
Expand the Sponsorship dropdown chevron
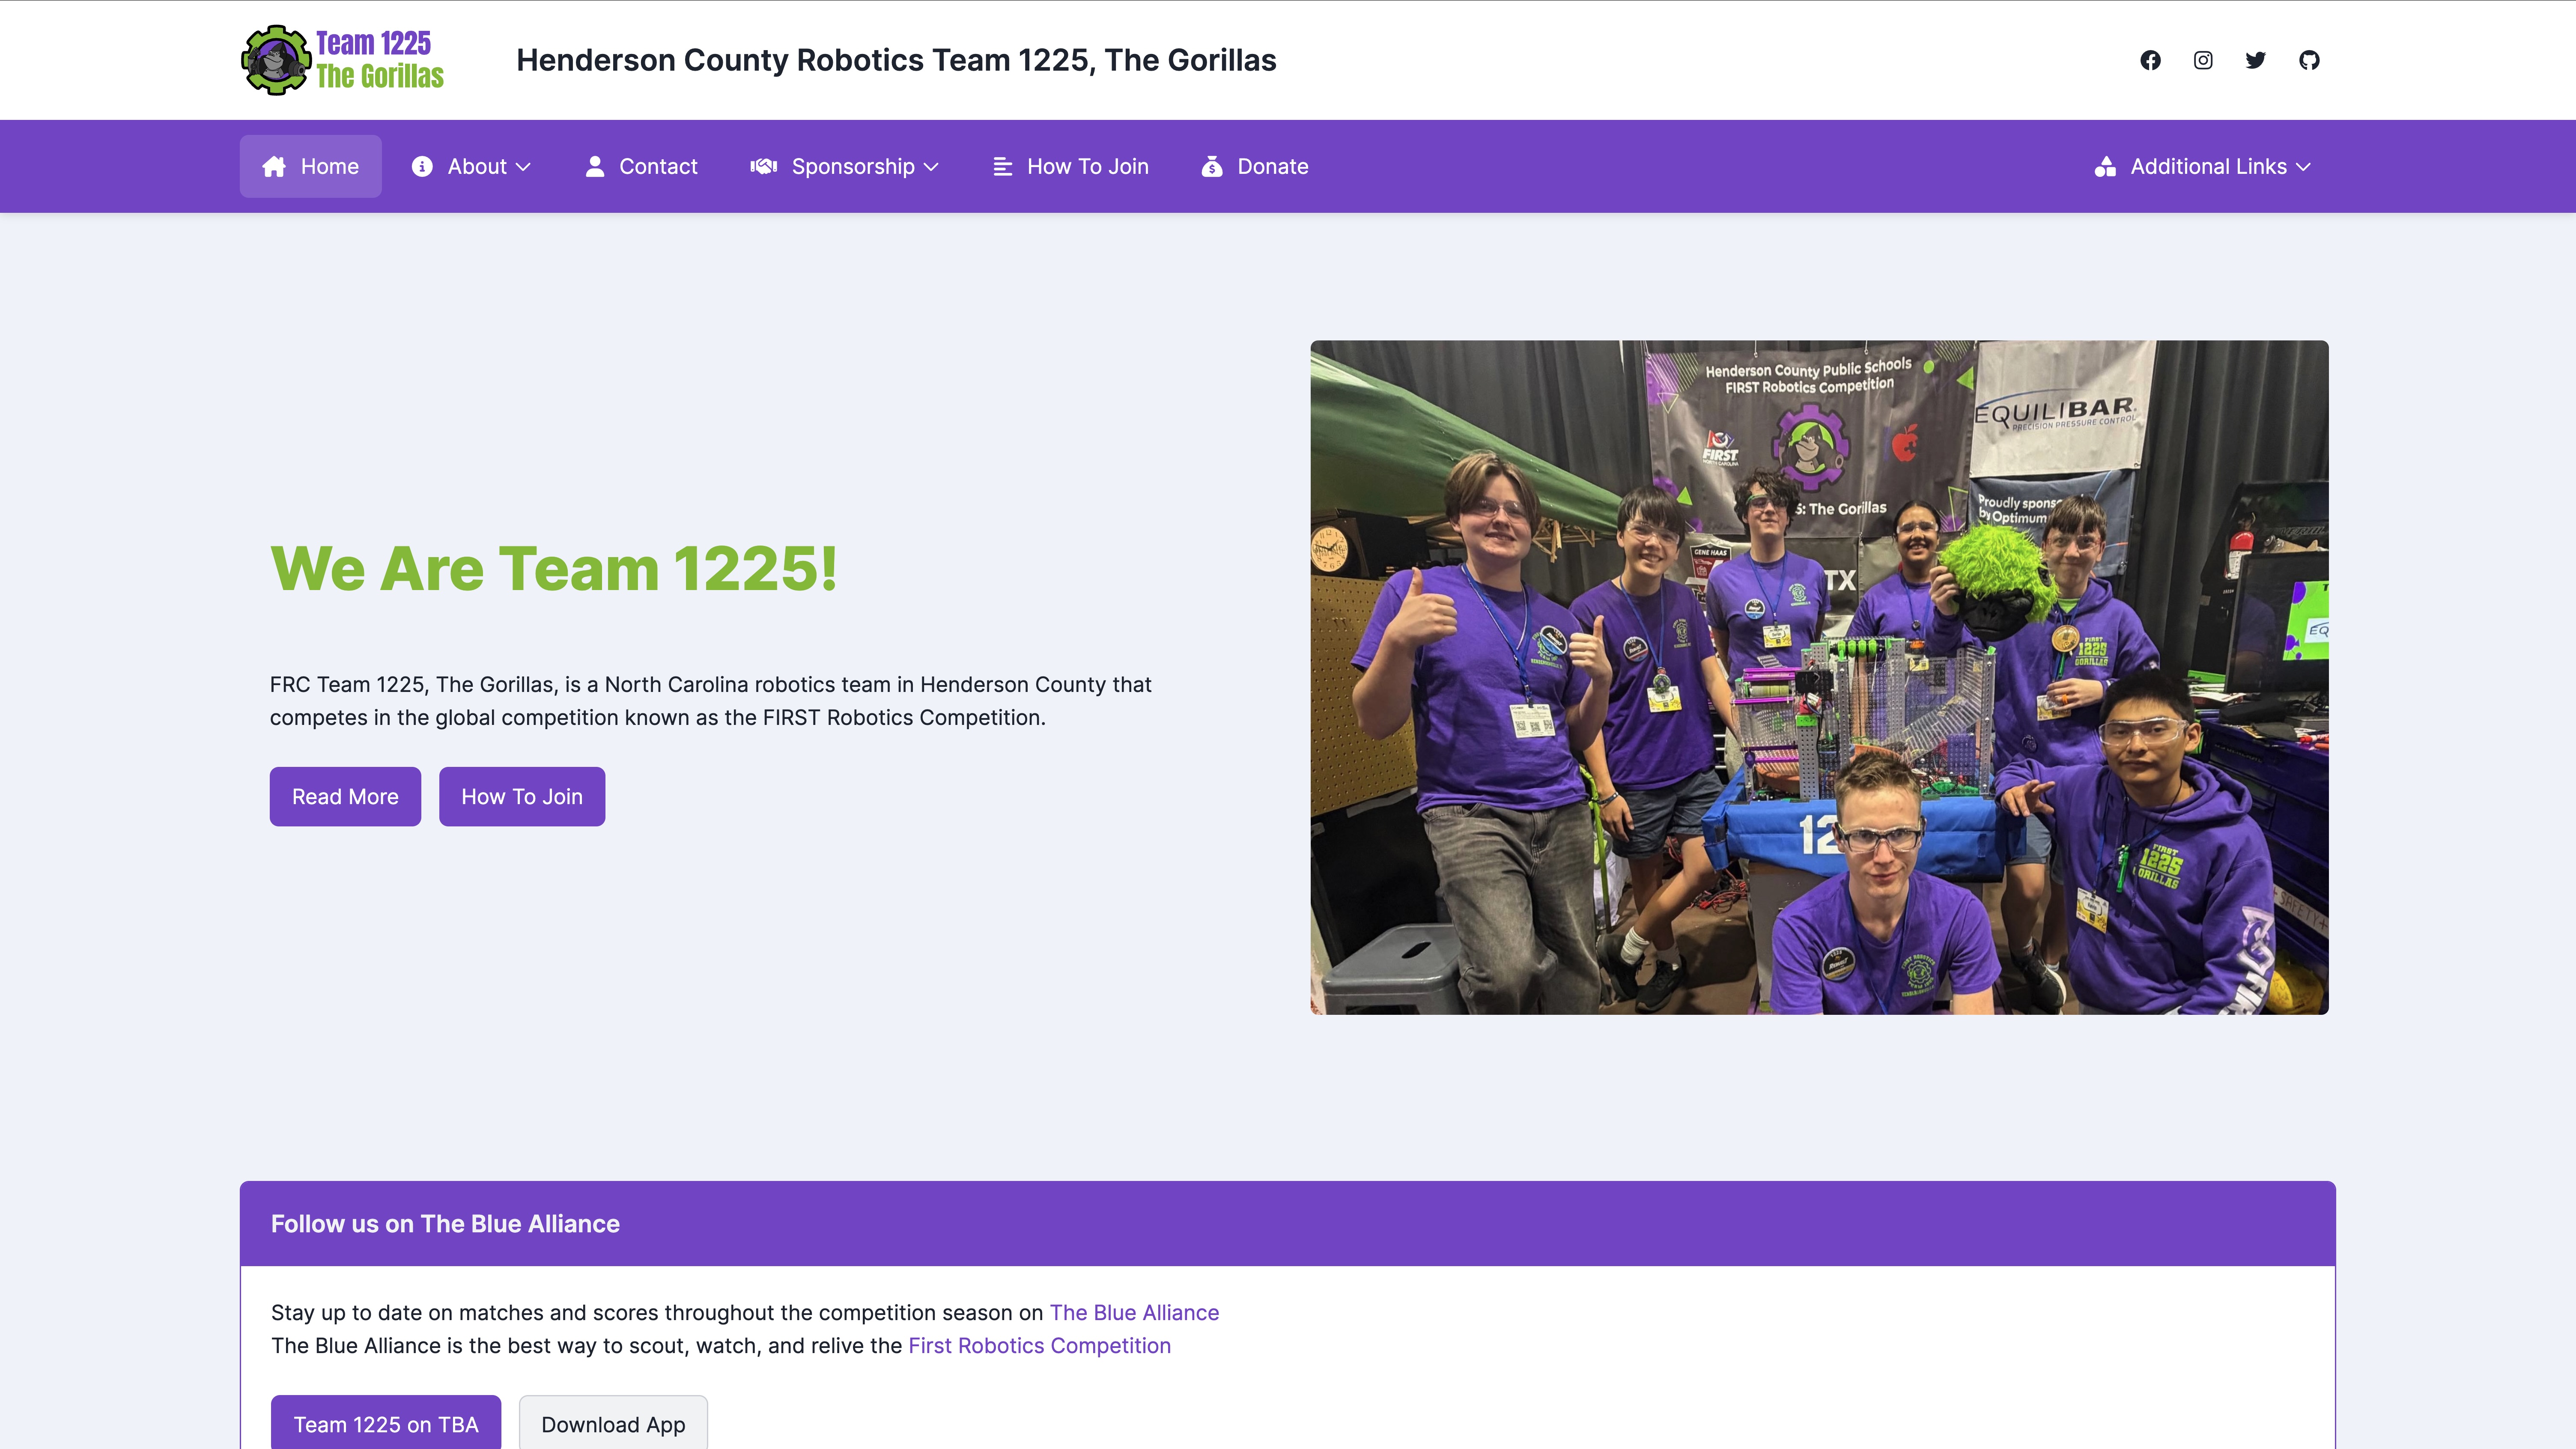click(931, 167)
